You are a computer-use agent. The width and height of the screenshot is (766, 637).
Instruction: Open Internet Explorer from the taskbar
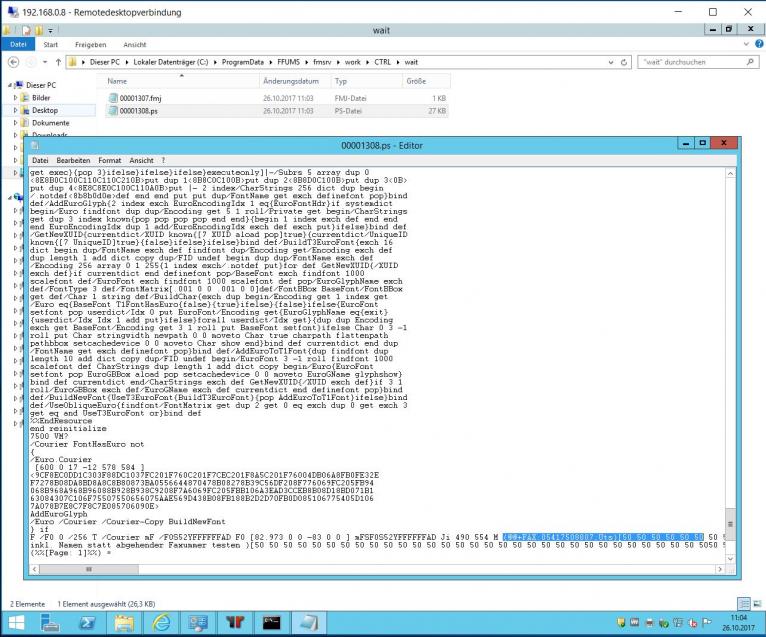[160, 622]
